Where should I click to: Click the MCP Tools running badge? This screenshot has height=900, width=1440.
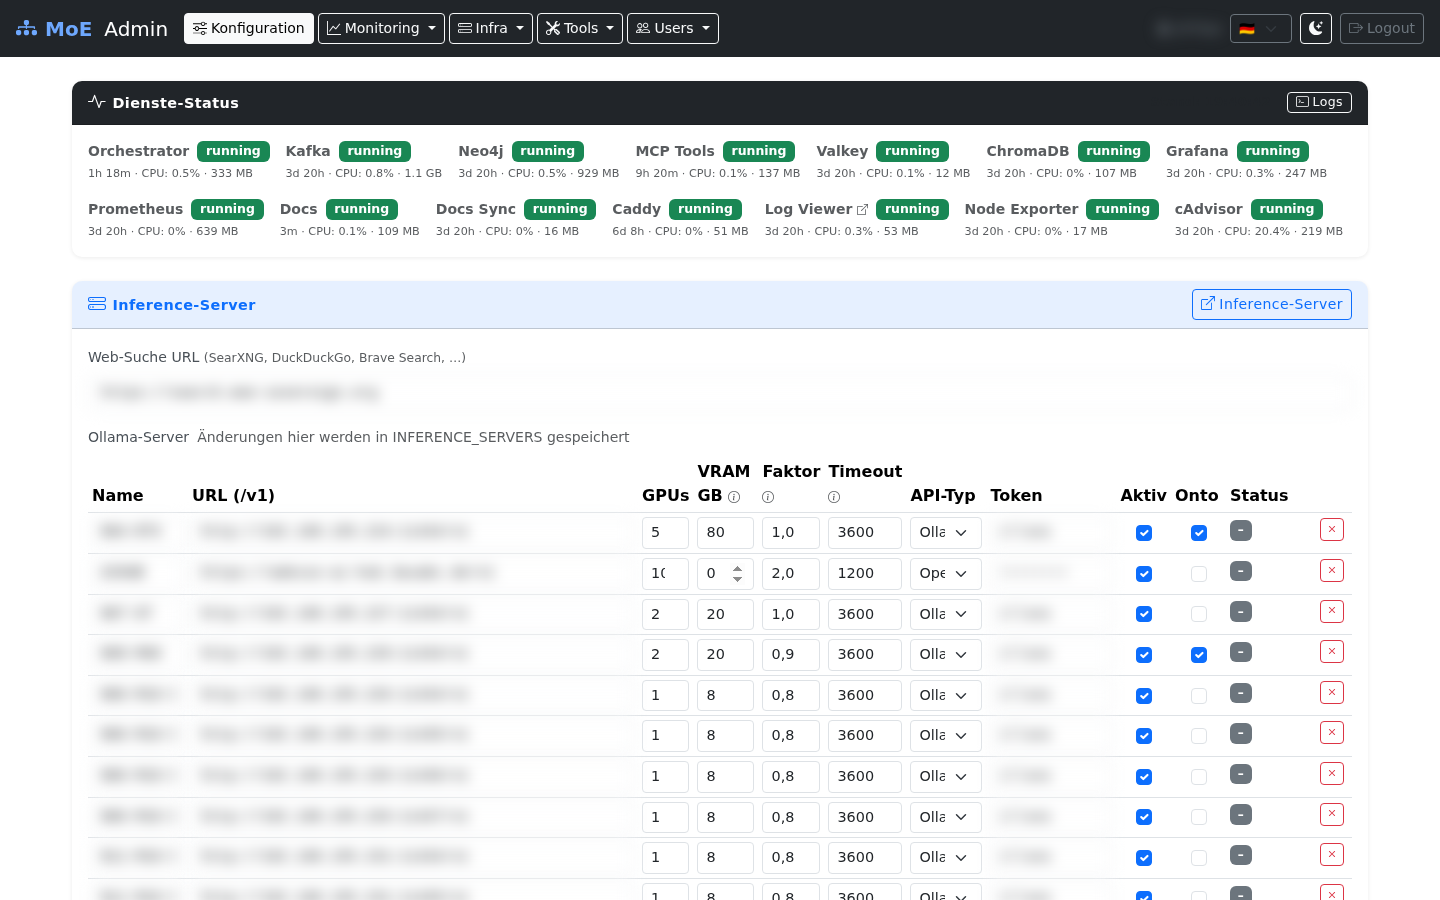pyautogui.click(x=759, y=151)
